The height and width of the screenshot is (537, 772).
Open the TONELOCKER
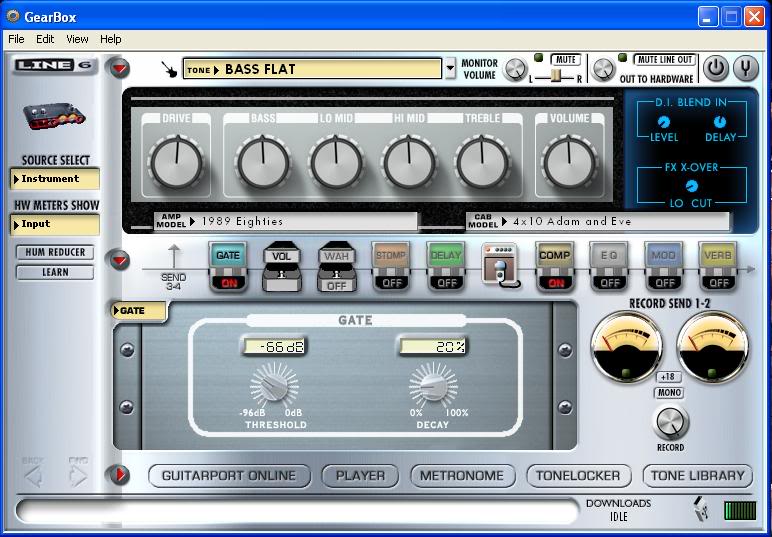[579, 476]
